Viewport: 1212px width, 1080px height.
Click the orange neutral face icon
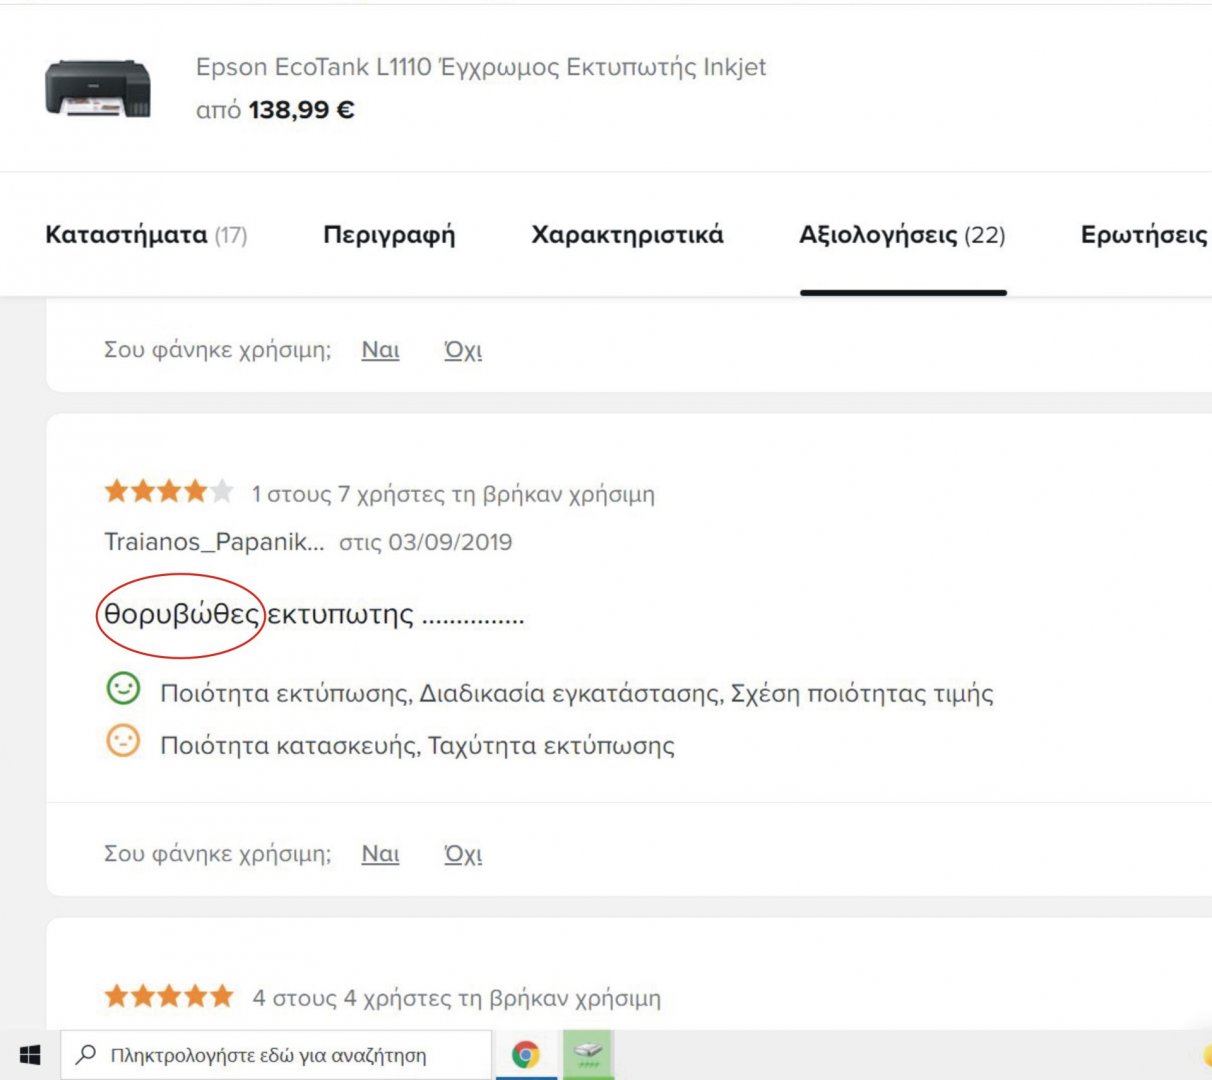click(x=124, y=741)
